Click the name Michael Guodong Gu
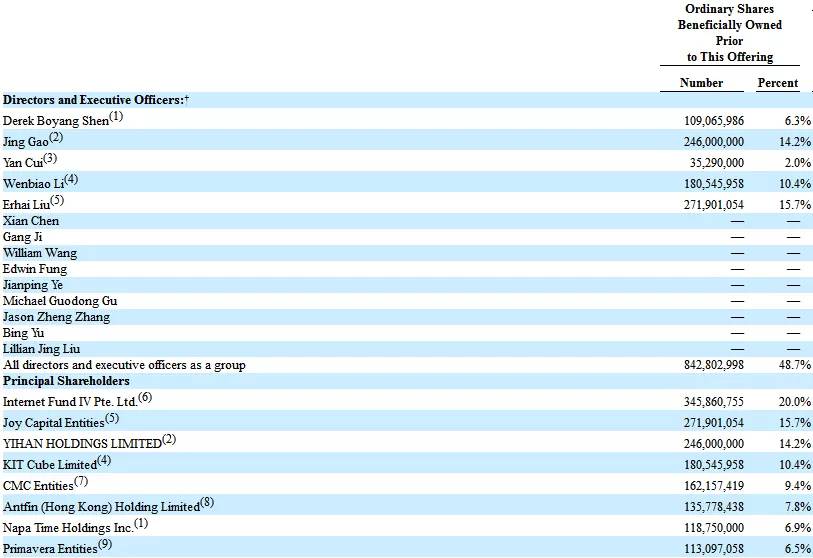813x558 pixels. (x=60, y=301)
